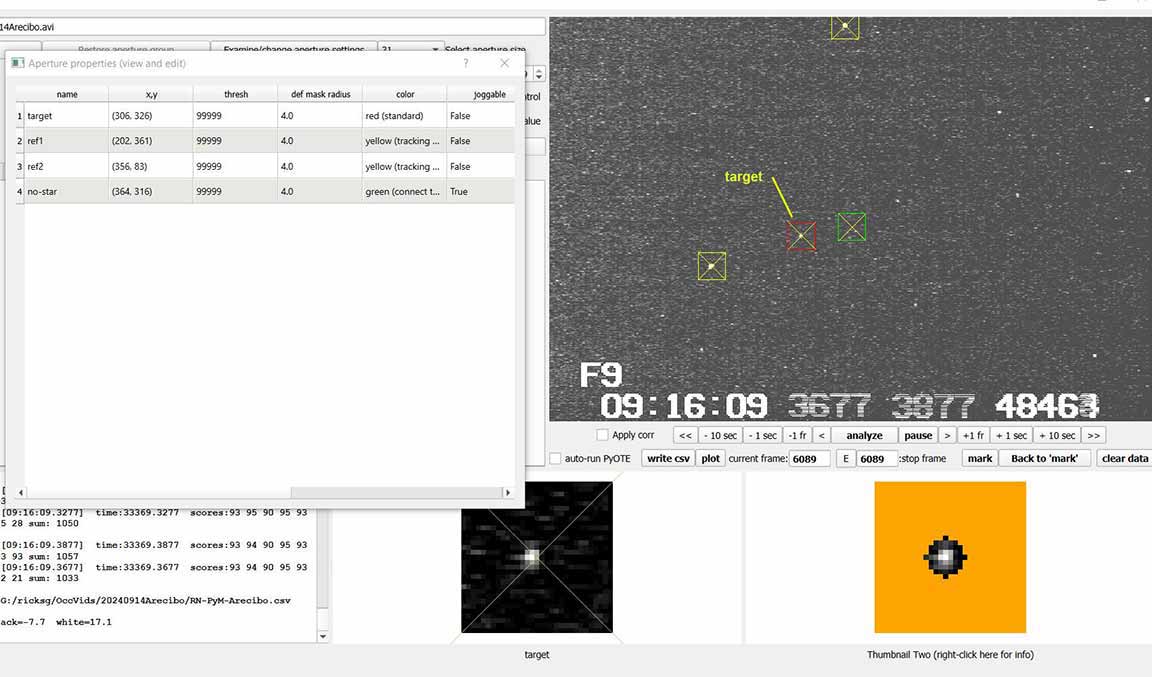The width and height of the screenshot is (1152, 677).
Task: Advance one frame with +1 fr
Action: [x=973, y=435]
